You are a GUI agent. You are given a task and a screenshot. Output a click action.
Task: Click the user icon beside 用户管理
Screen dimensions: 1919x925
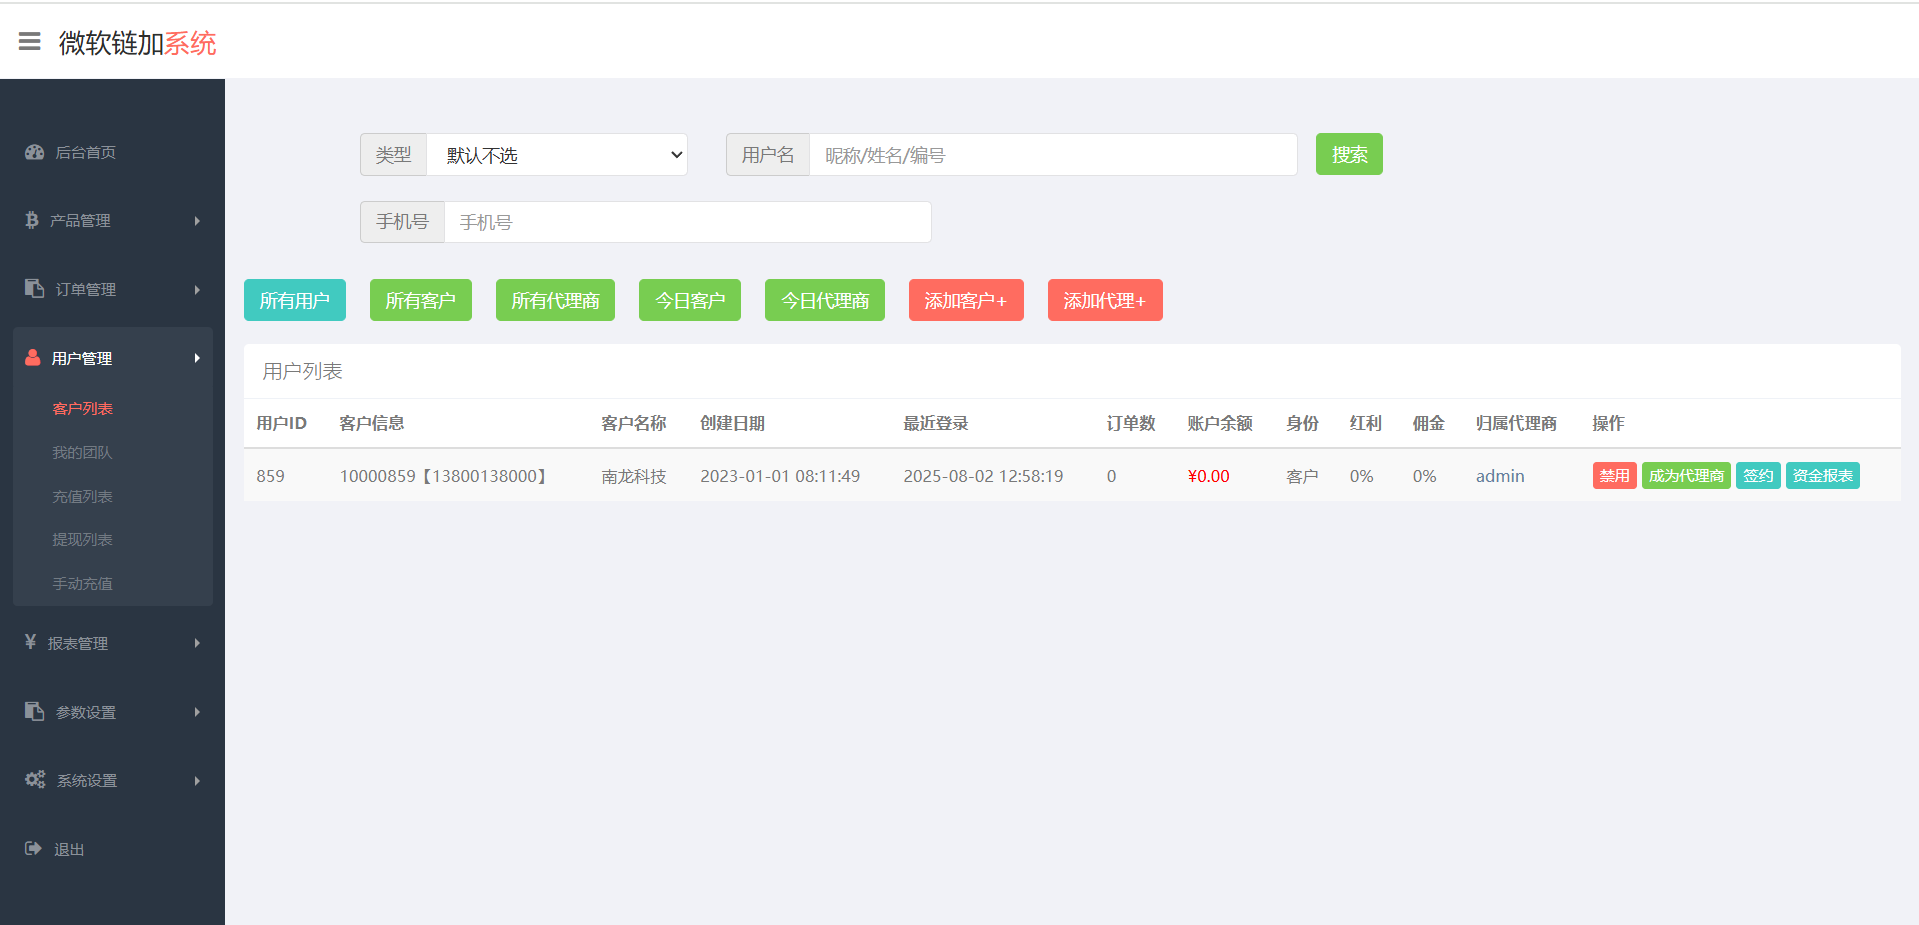[33, 357]
